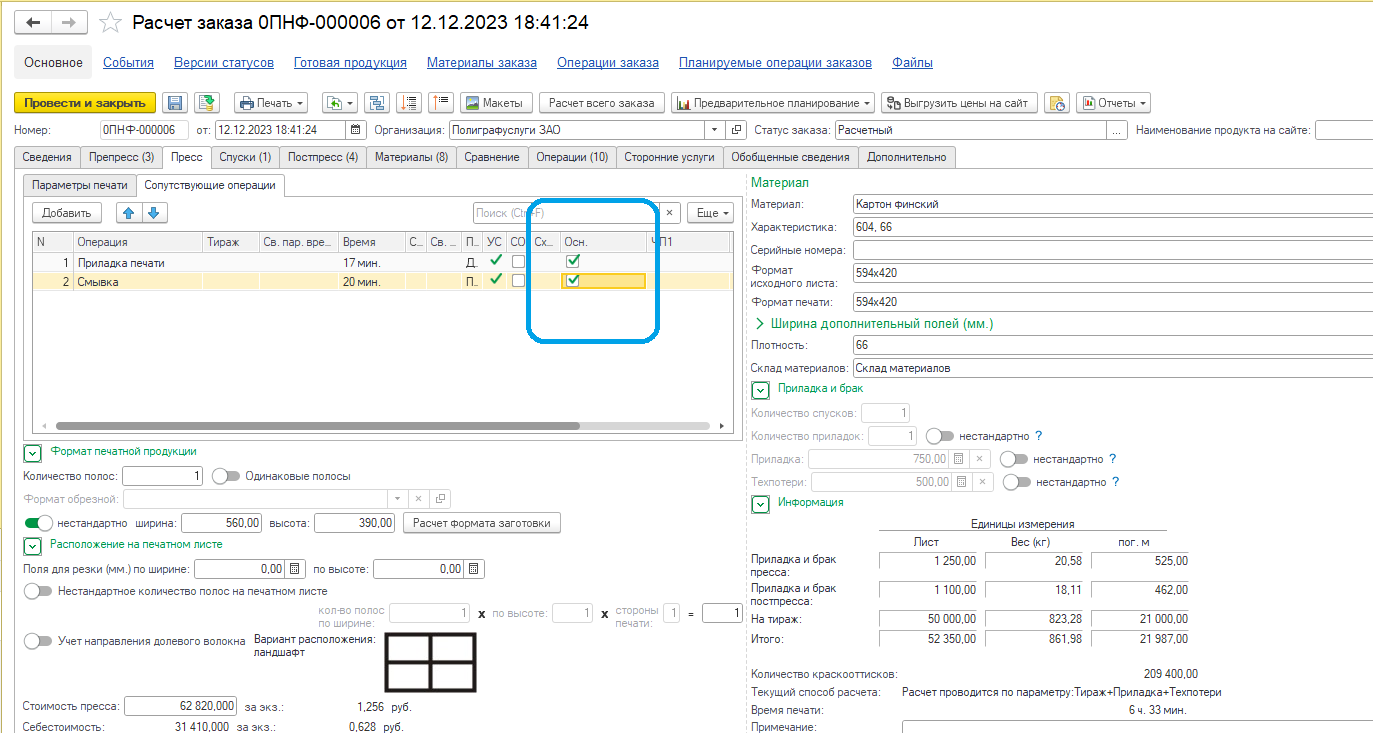Open the Материалы заказа link
1373x733 pixels.
pyautogui.click(x=482, y=62)
